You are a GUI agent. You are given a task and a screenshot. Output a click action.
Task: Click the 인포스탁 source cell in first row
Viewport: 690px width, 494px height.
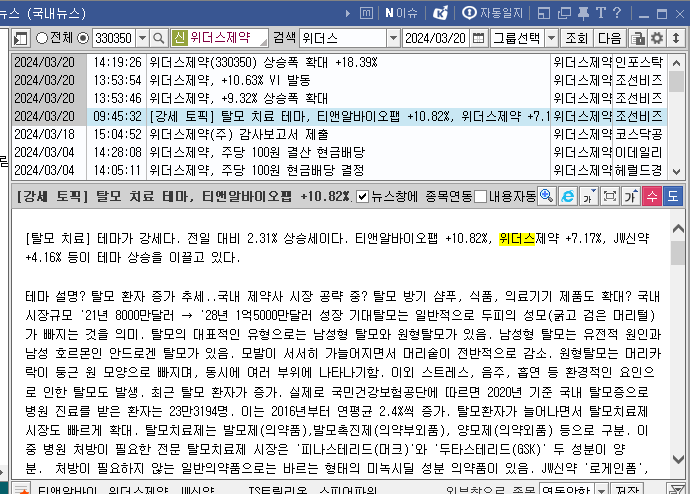point(639,62)
